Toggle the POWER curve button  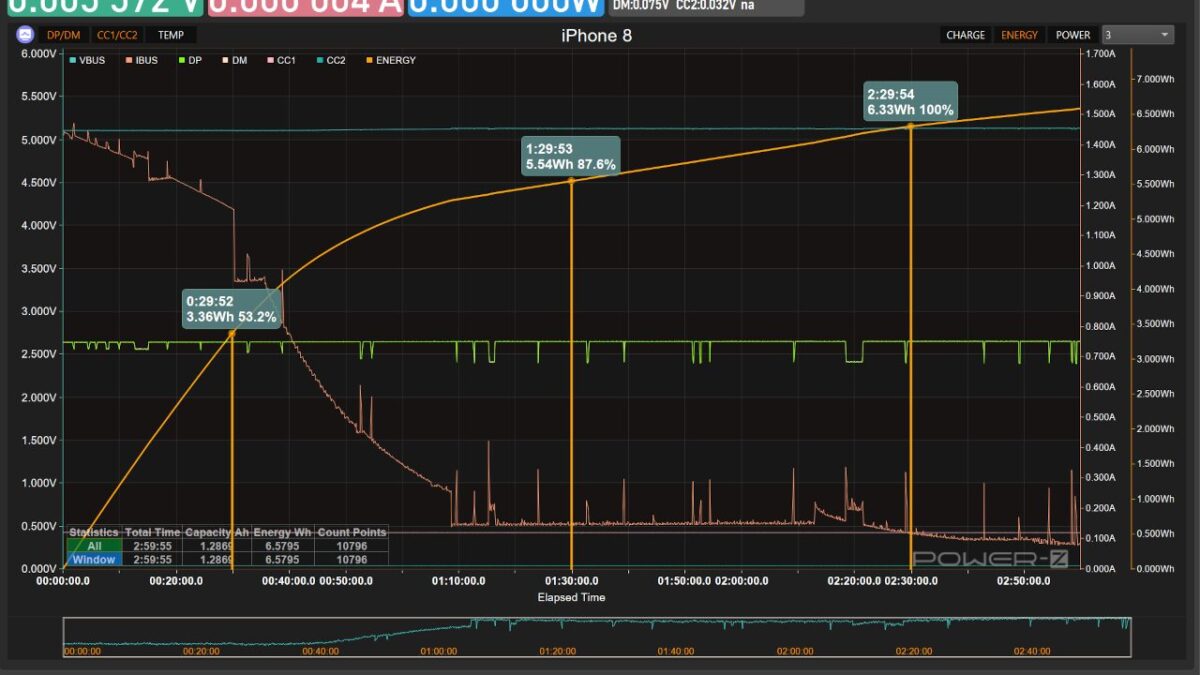coord(1073,35)
